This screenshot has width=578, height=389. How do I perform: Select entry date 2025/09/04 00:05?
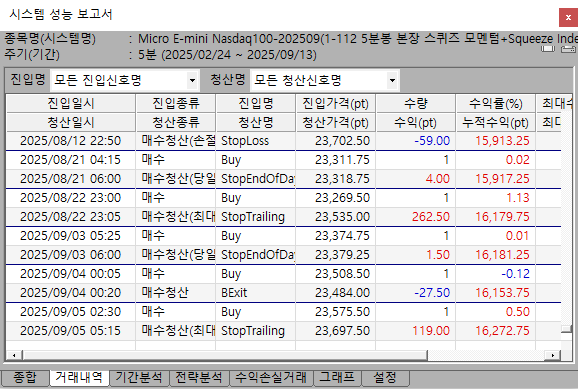(70, 274)
